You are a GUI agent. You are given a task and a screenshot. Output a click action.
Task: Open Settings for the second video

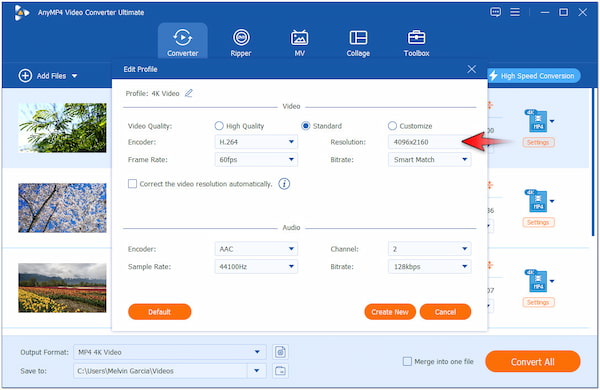tap(538, 222)
